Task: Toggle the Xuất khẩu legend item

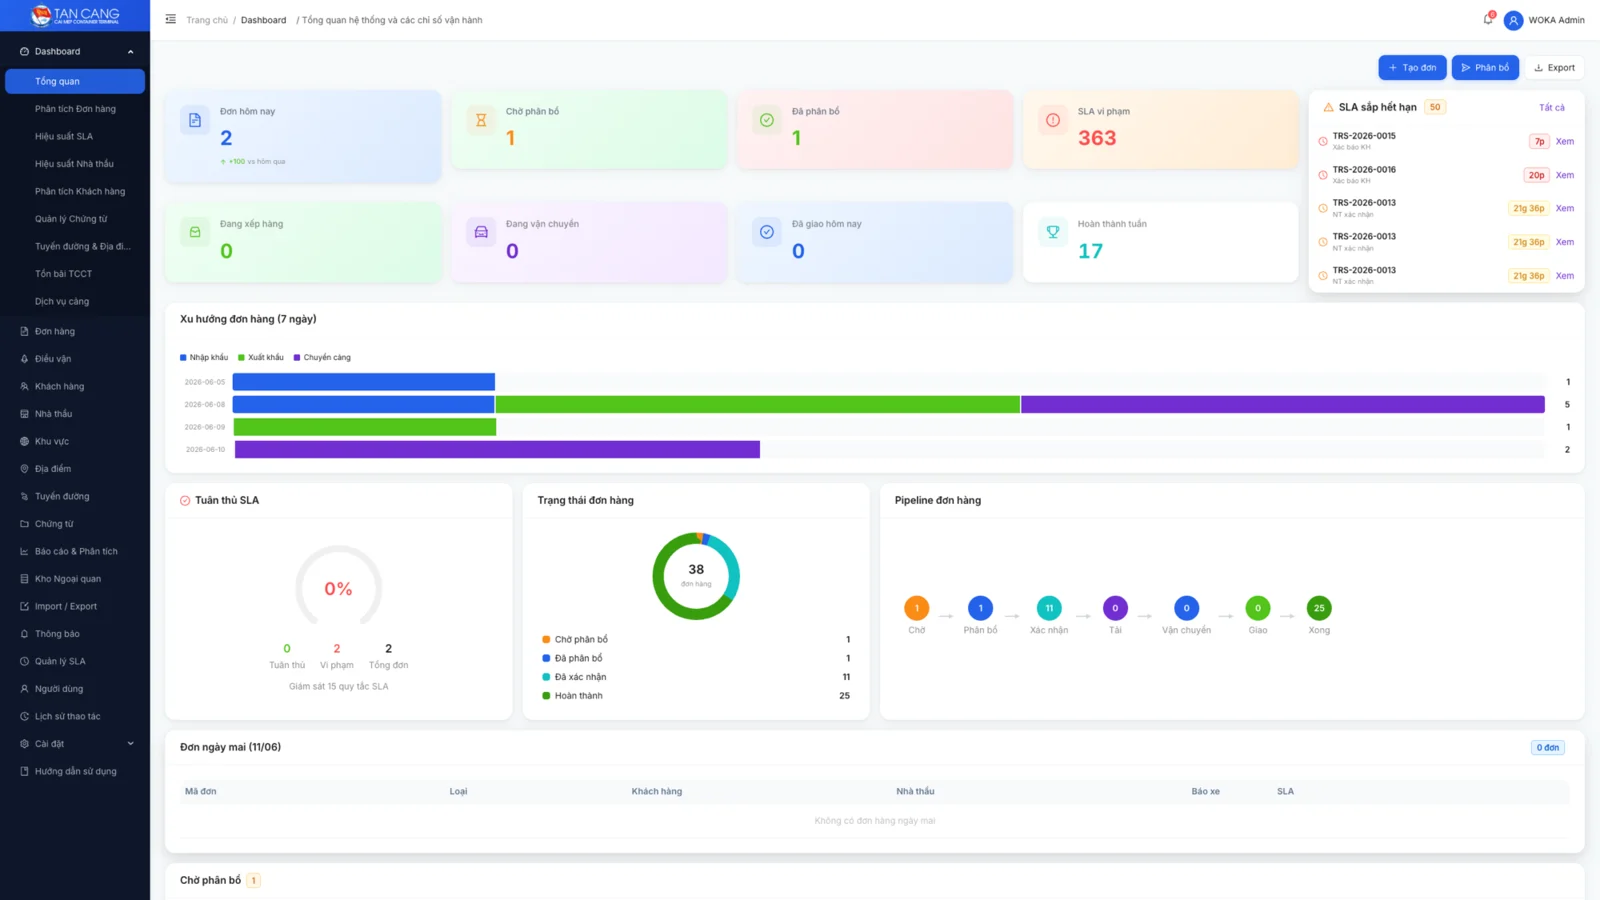Action: 261,357
